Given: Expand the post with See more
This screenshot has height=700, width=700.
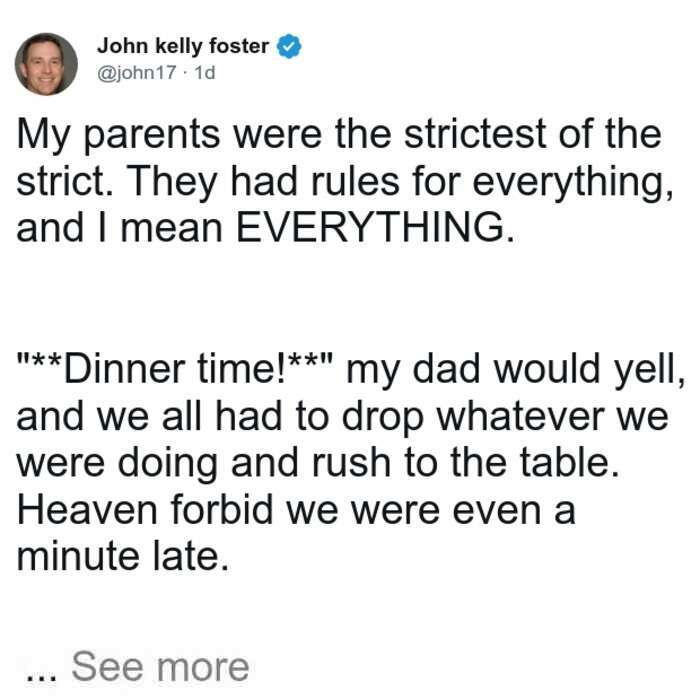Looking at the screenshot, I should pyautogui.click(x=160, y=667).
